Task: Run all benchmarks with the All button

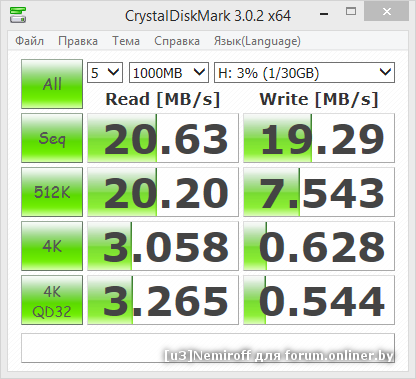Action: click(x=52, y=84)
